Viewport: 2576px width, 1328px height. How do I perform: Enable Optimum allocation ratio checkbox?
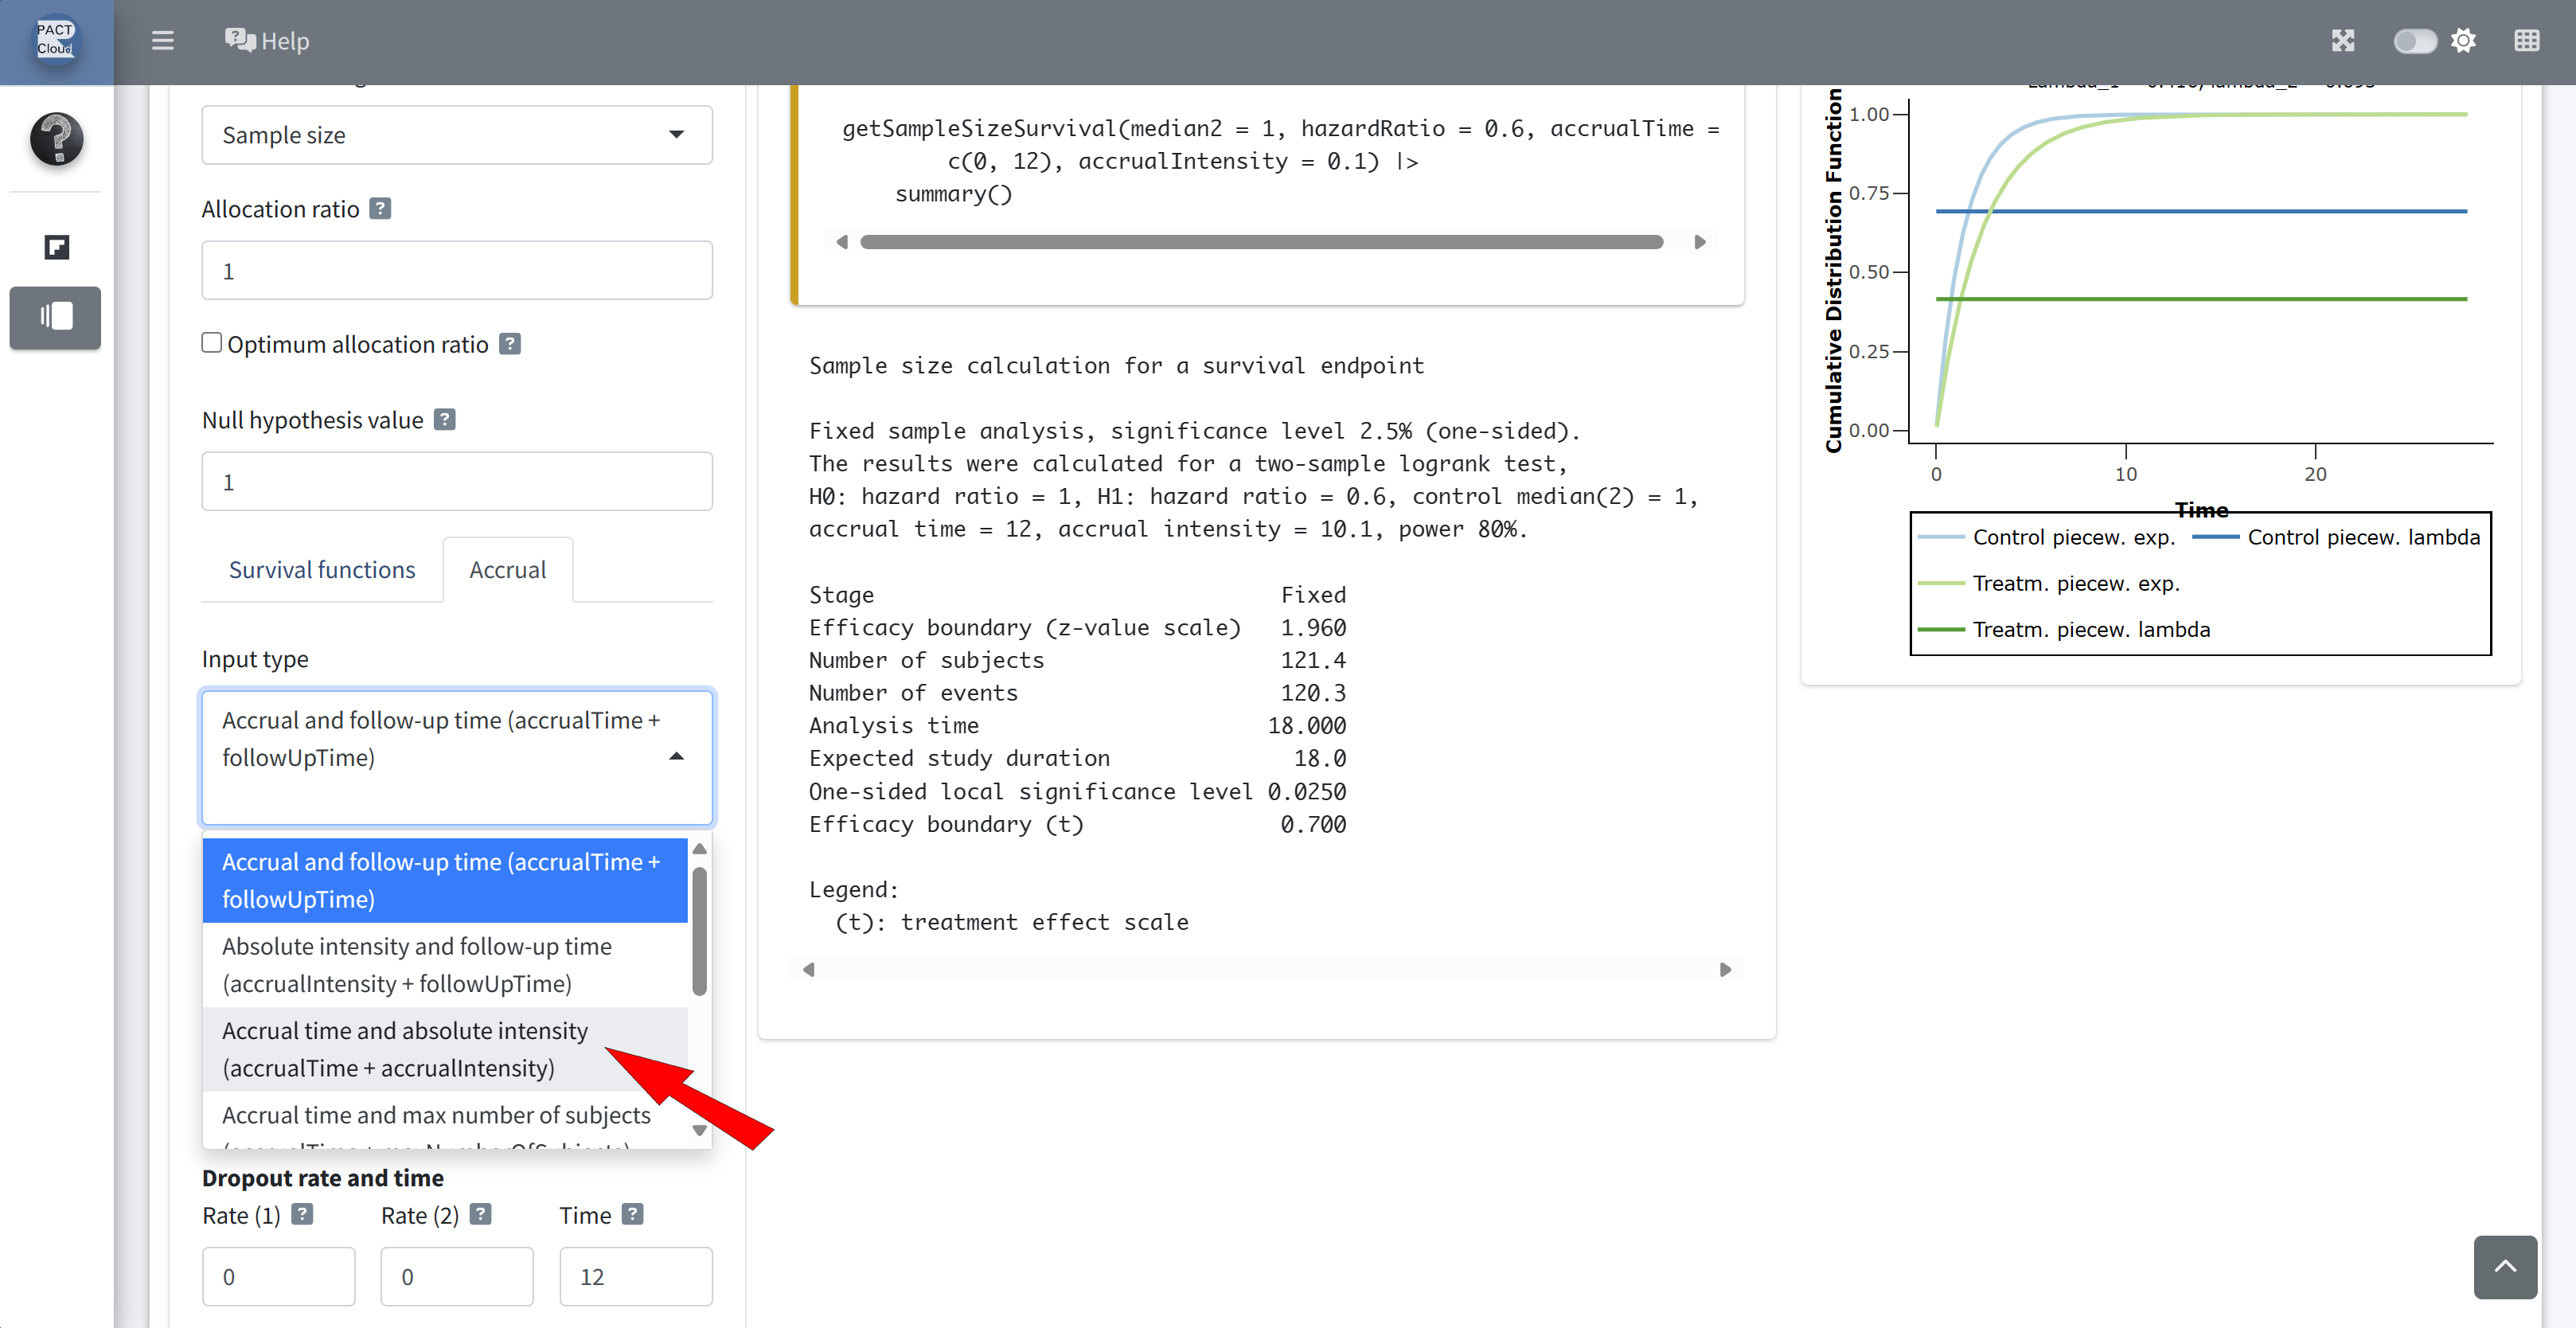pos(212,343)
